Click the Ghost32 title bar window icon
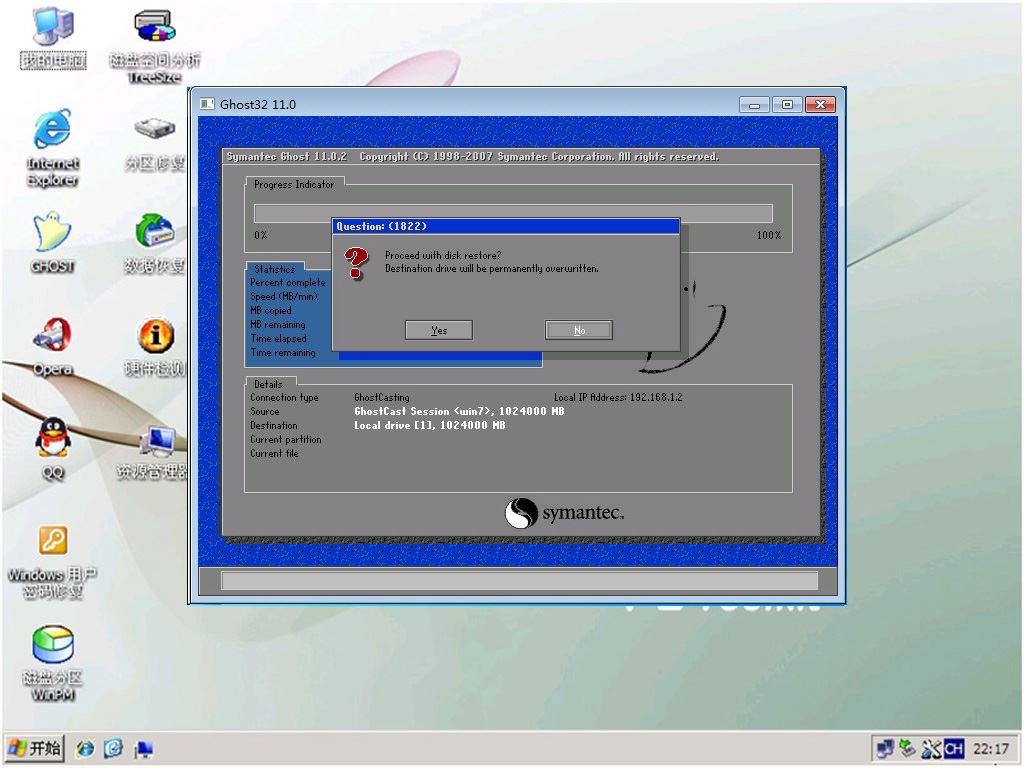Screen dimensions: 1024x768 [x=208, y=104]
